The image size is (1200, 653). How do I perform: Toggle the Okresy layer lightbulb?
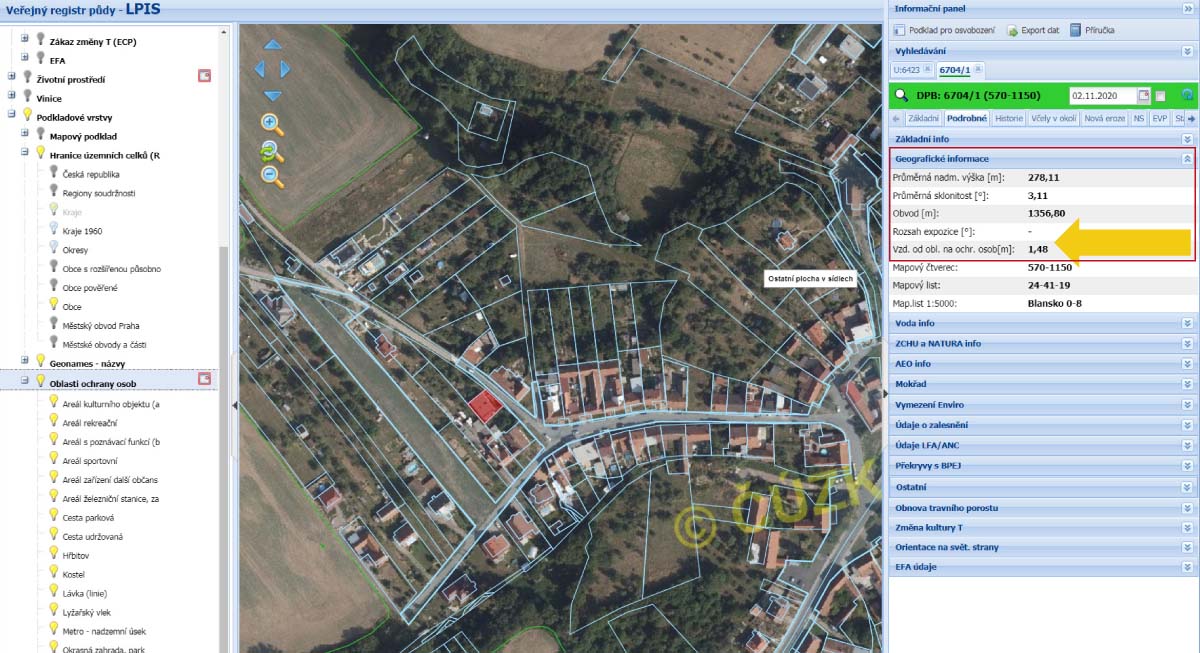click(x=54, y=249)
